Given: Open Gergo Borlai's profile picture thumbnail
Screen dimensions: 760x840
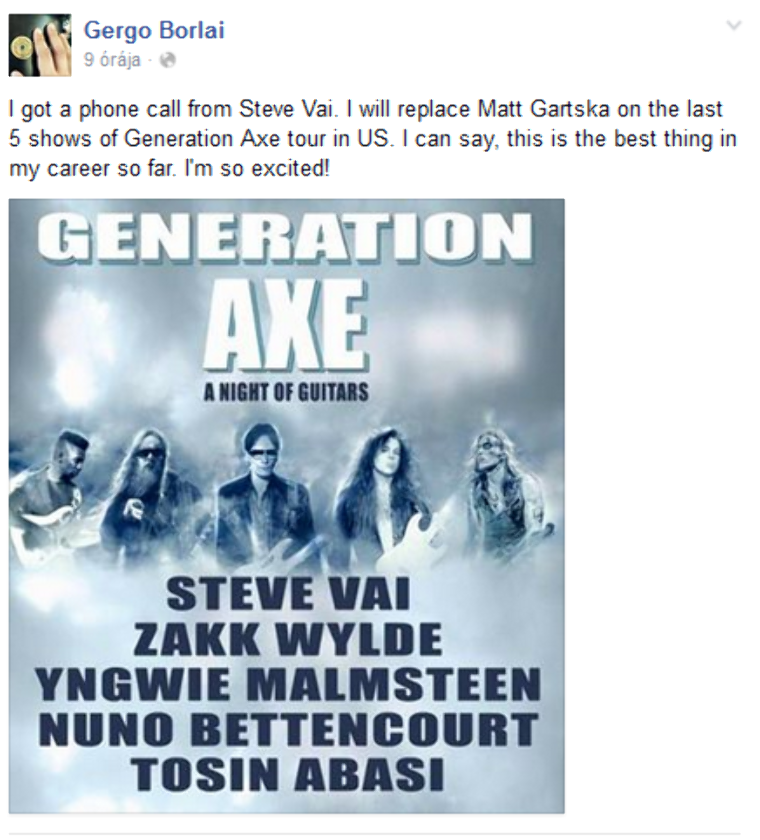Looking at the screenshot, I should coord(40,45).
